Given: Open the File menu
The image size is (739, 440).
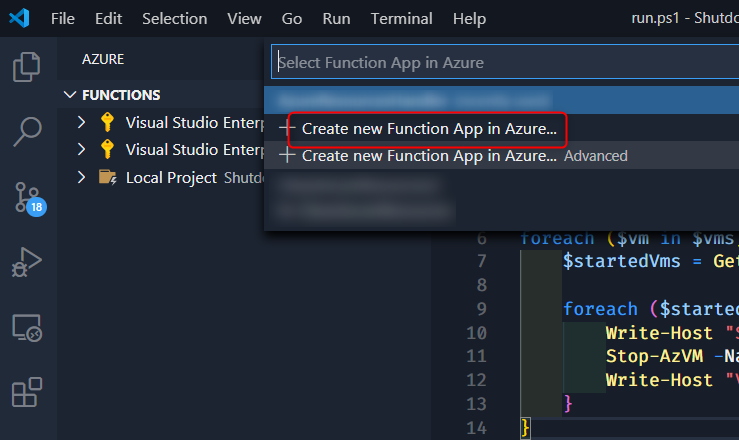Looking at the screenshot, I should click(62, 19).
